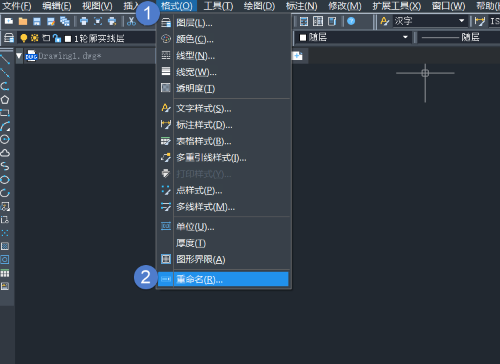Screen dimensions: 500x364
Task: Select the Ellipse arc tool
Action: (5, 193)
